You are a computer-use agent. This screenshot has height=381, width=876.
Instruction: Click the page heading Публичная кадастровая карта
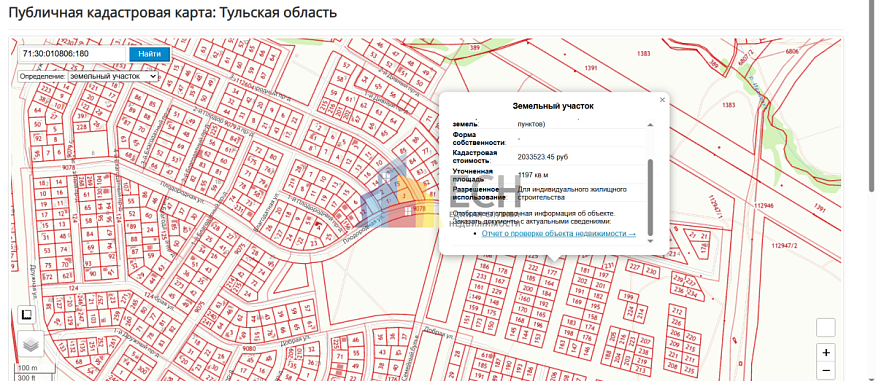pyautogui.click(x=173, y=12)
